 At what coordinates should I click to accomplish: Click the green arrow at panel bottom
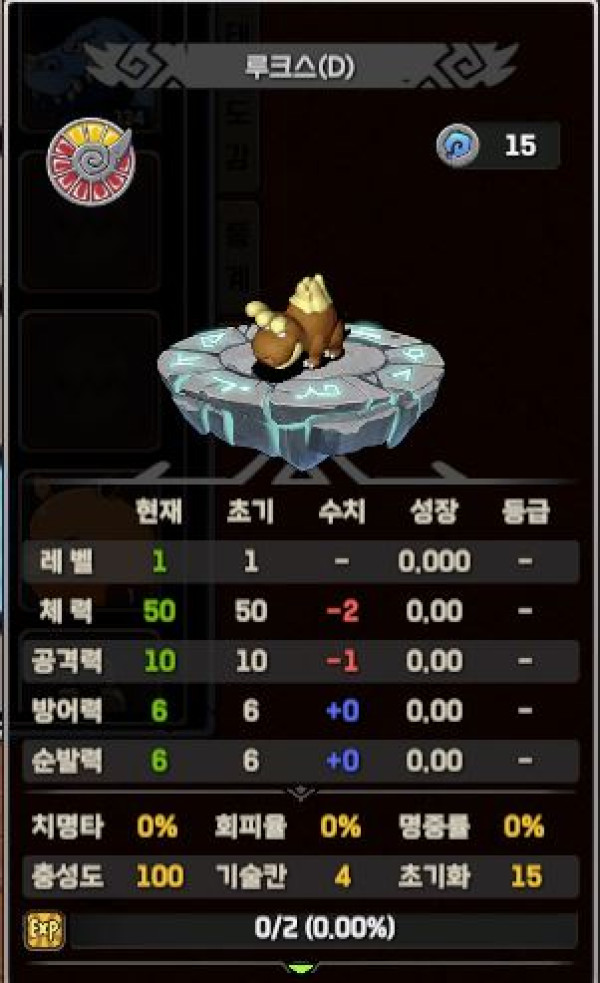coord(302,968)
